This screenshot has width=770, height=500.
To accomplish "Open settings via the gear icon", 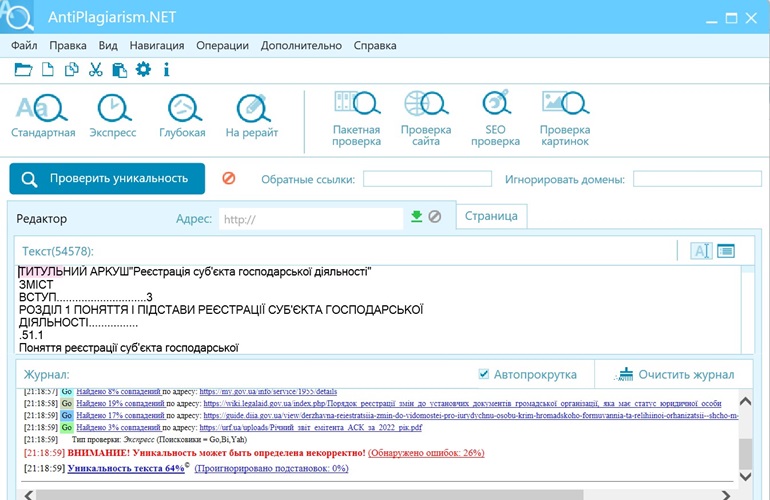I will (143, 69).
